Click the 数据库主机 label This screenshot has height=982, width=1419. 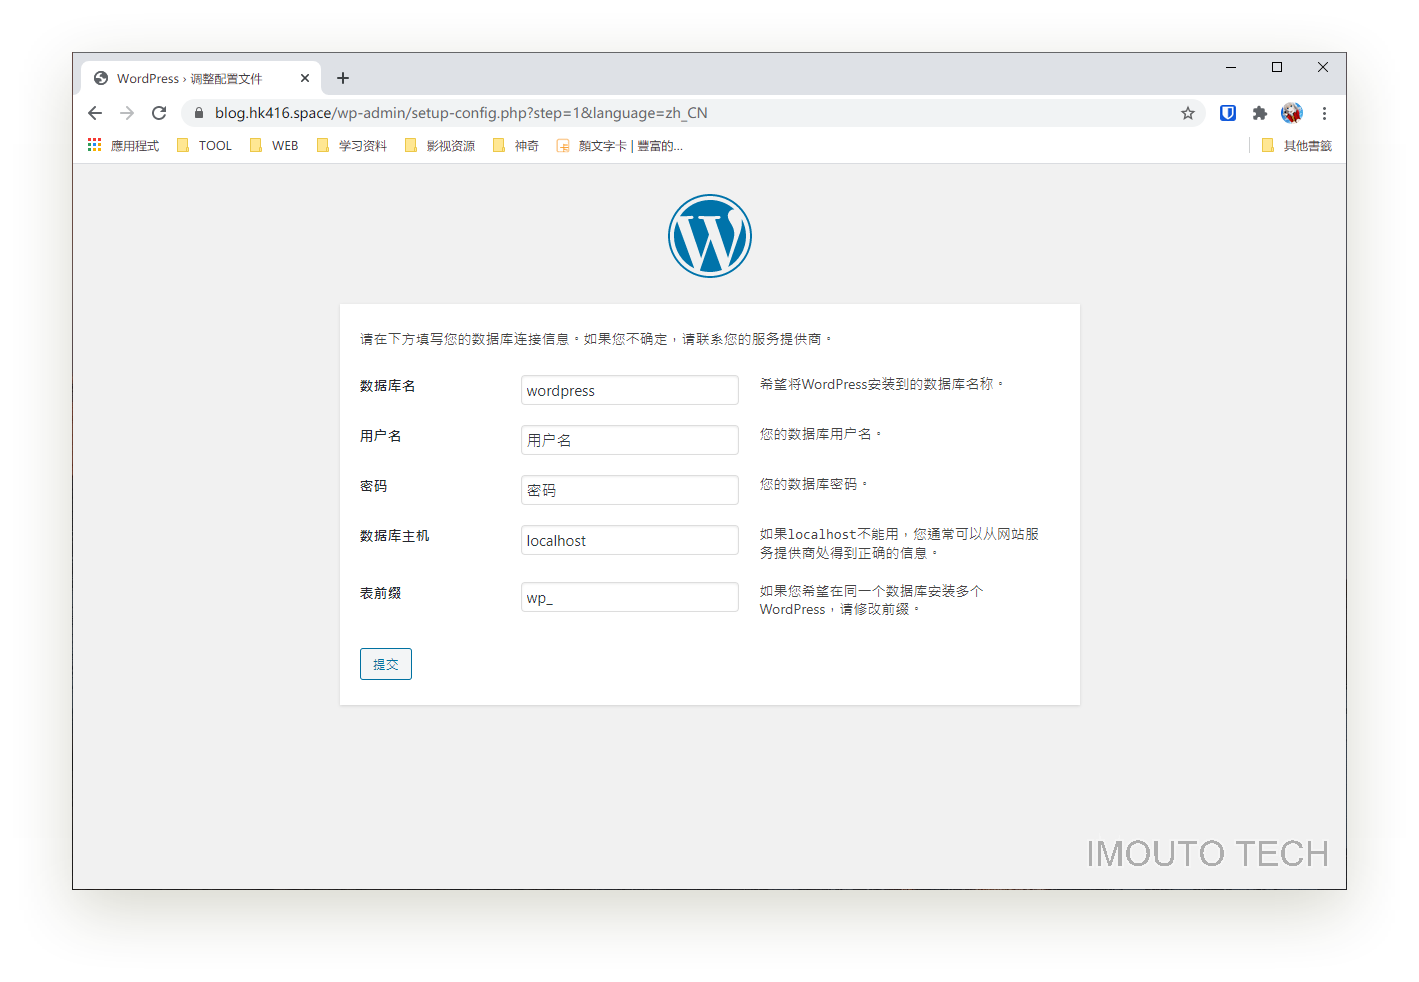[395, 536]
